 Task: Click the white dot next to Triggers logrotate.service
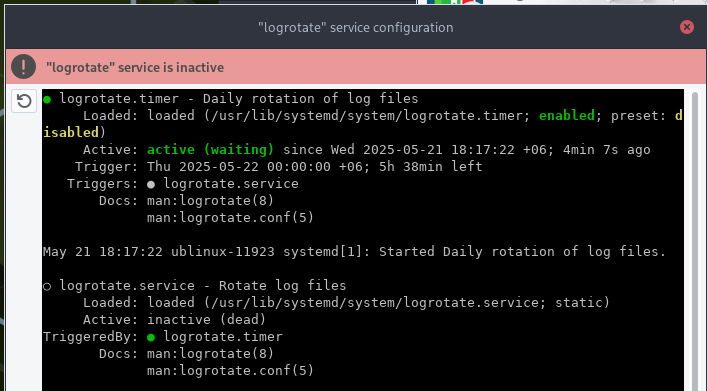coord(151,184)
